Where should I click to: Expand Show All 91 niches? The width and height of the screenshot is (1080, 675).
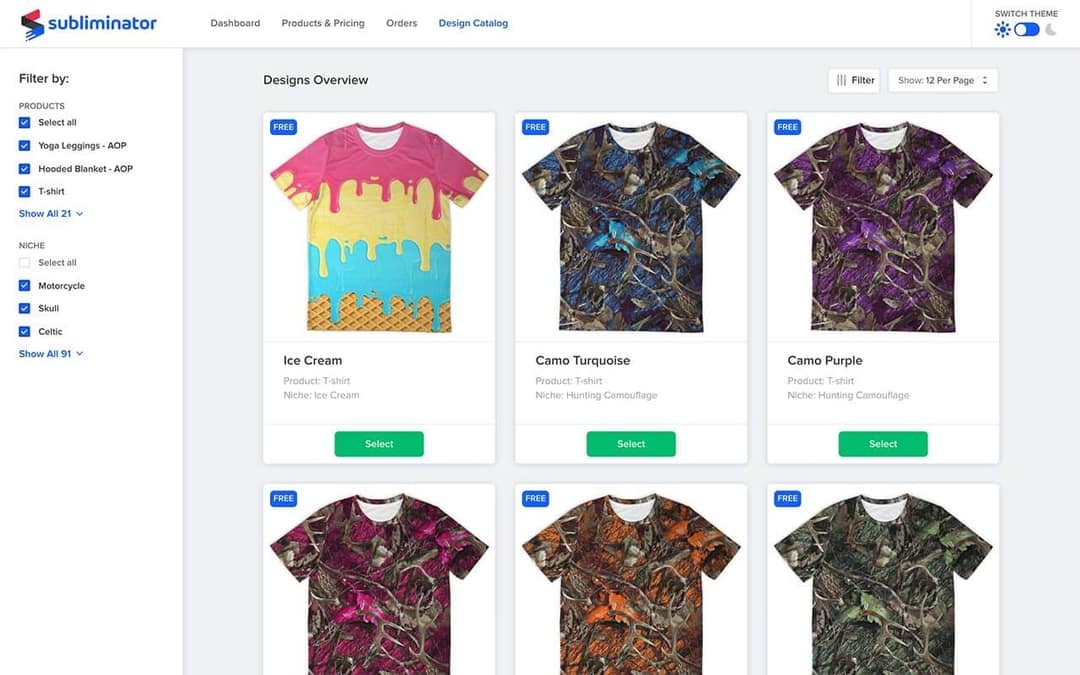point(51,353)
